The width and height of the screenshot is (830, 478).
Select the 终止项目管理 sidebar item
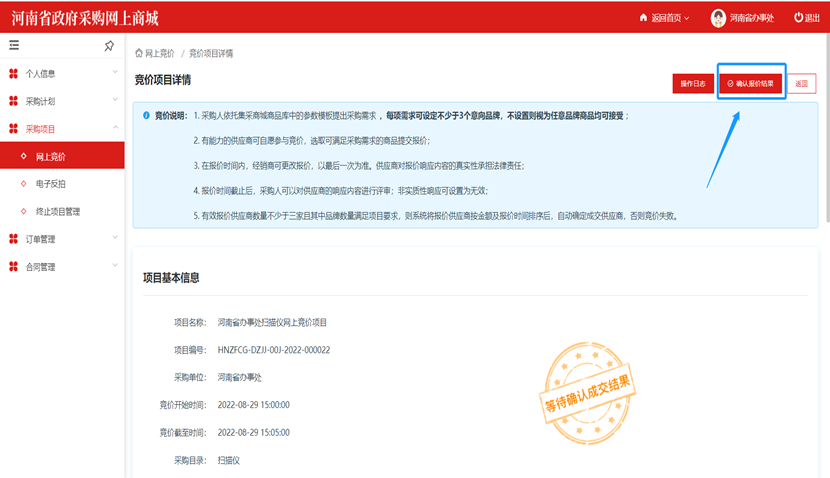pyautogui.click(x=62, y=211)
